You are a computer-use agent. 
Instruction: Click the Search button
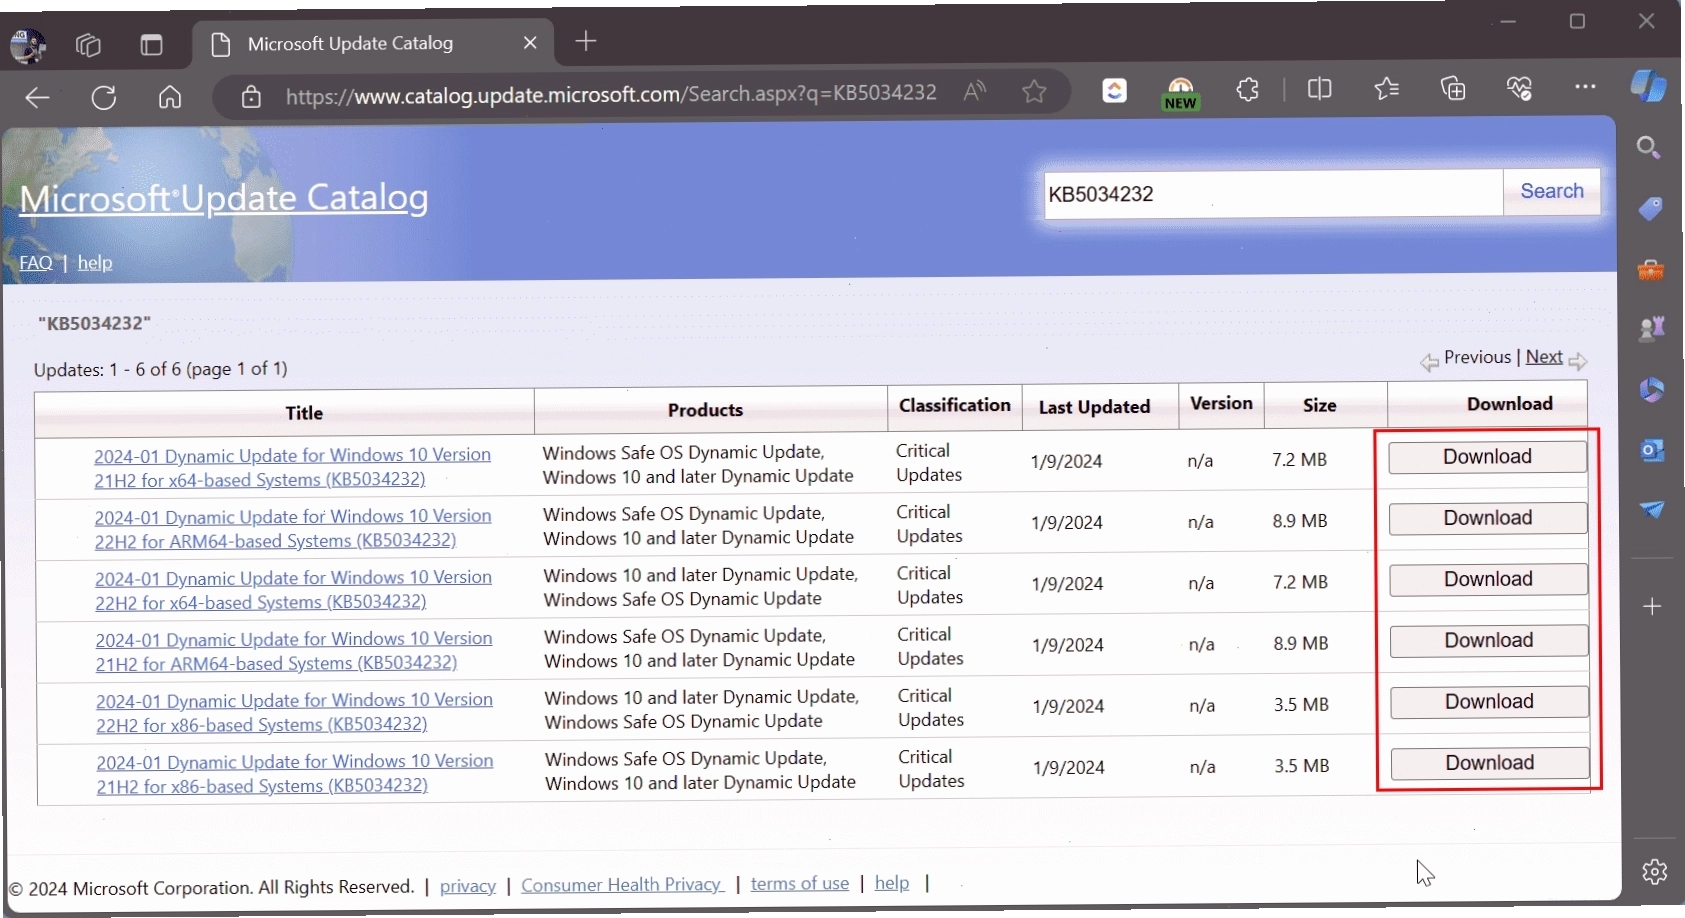coord(1552,191)
